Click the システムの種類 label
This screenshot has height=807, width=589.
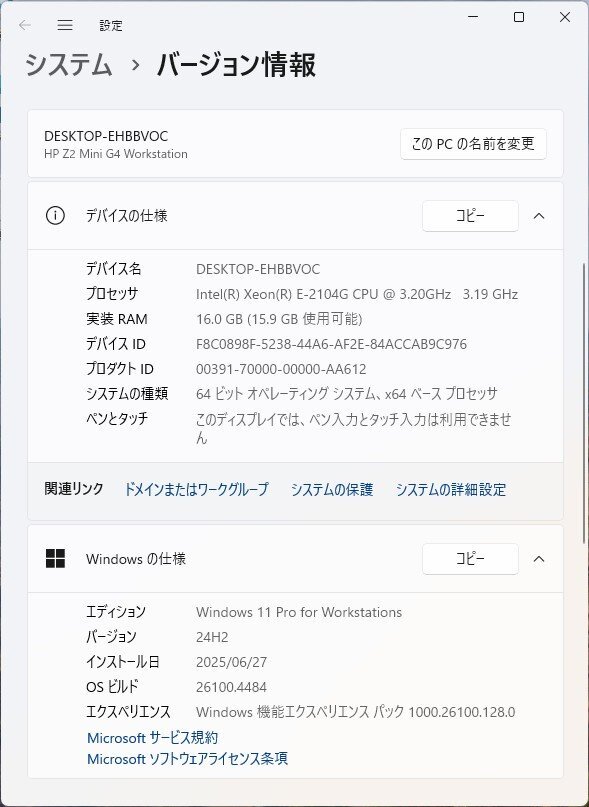(x=127, y=394)
